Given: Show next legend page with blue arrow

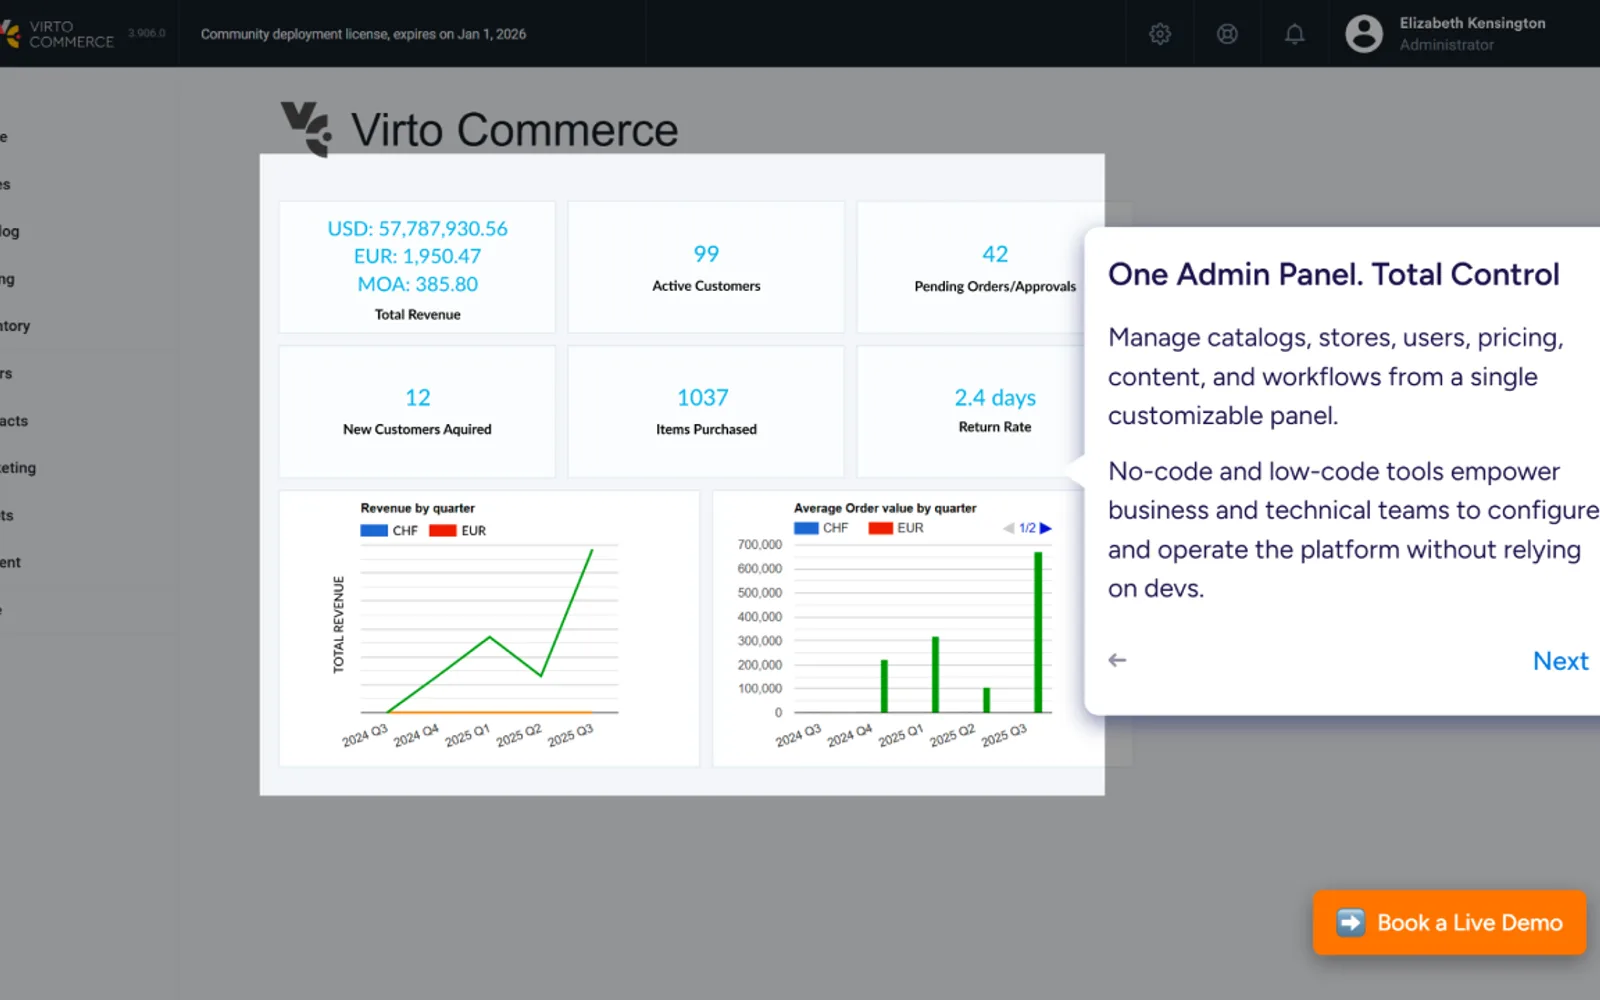Looking at the screenshot, I should (1046, 528).
